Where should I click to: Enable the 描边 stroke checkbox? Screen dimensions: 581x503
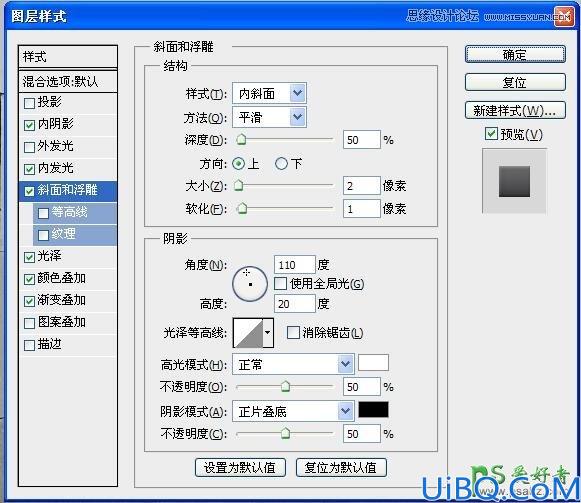(x=29, y=345)
